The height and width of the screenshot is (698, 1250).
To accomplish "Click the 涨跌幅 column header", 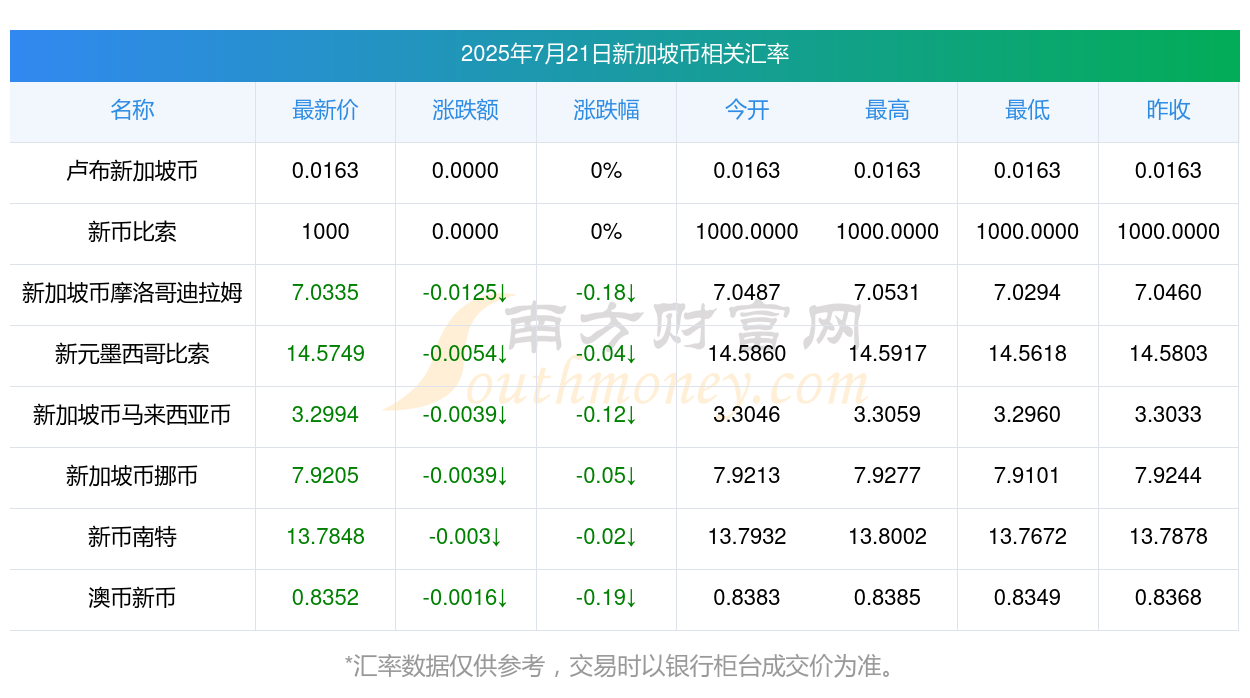I will tap(606, 110).
